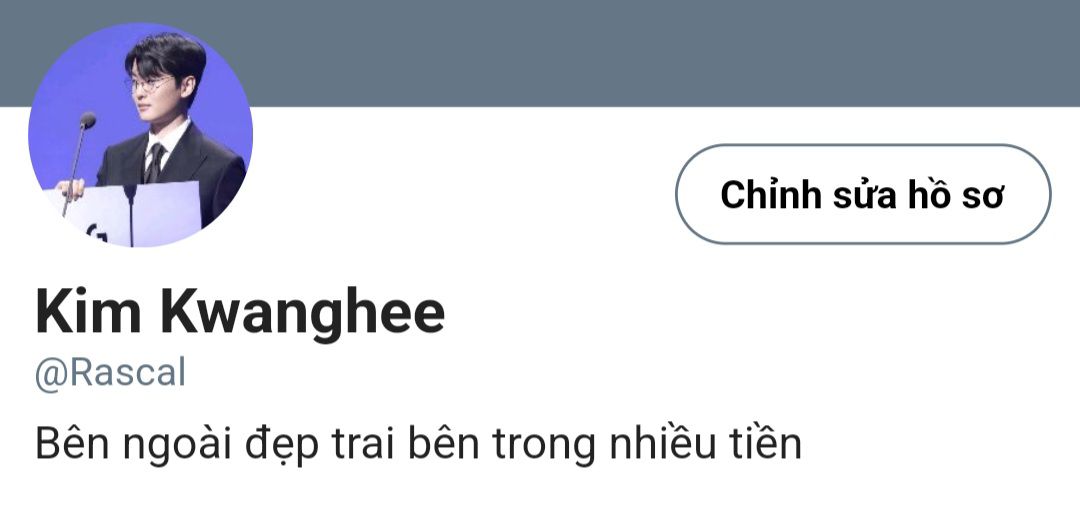Open the circular profile avatar photo
Screen dimensions: 1080x509
tap(141, 135)
